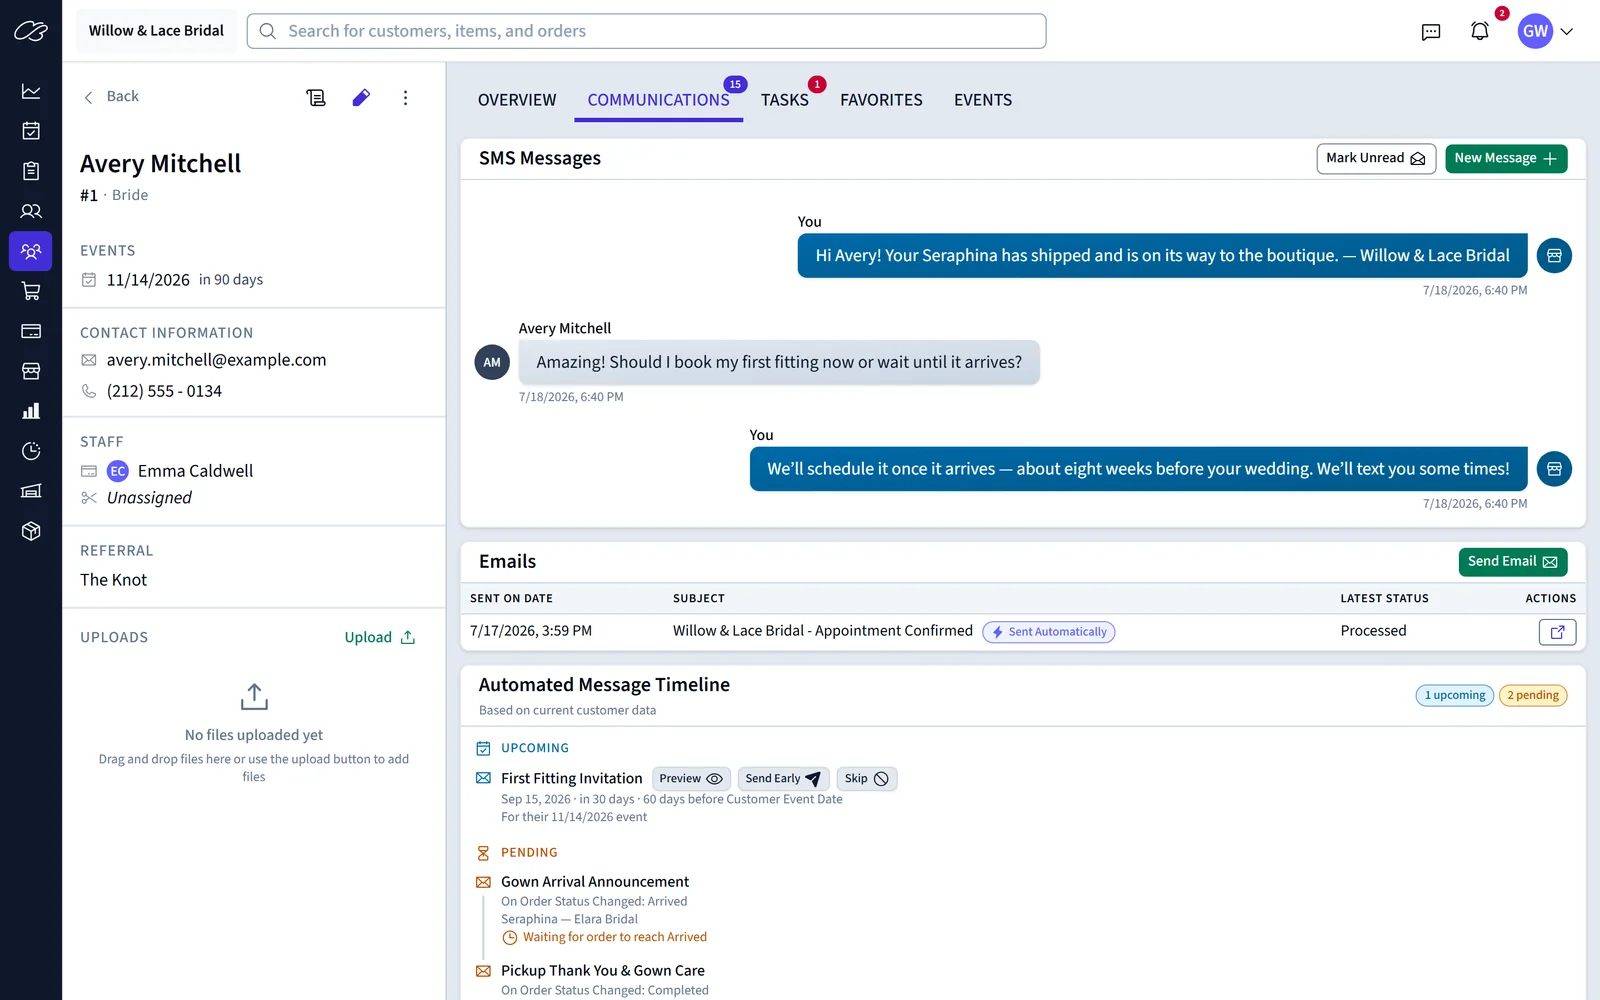Screen dimensions: 1600x1000
Task: Open the Appointment Confirmed email in new window
Action: coord(1557,632)
